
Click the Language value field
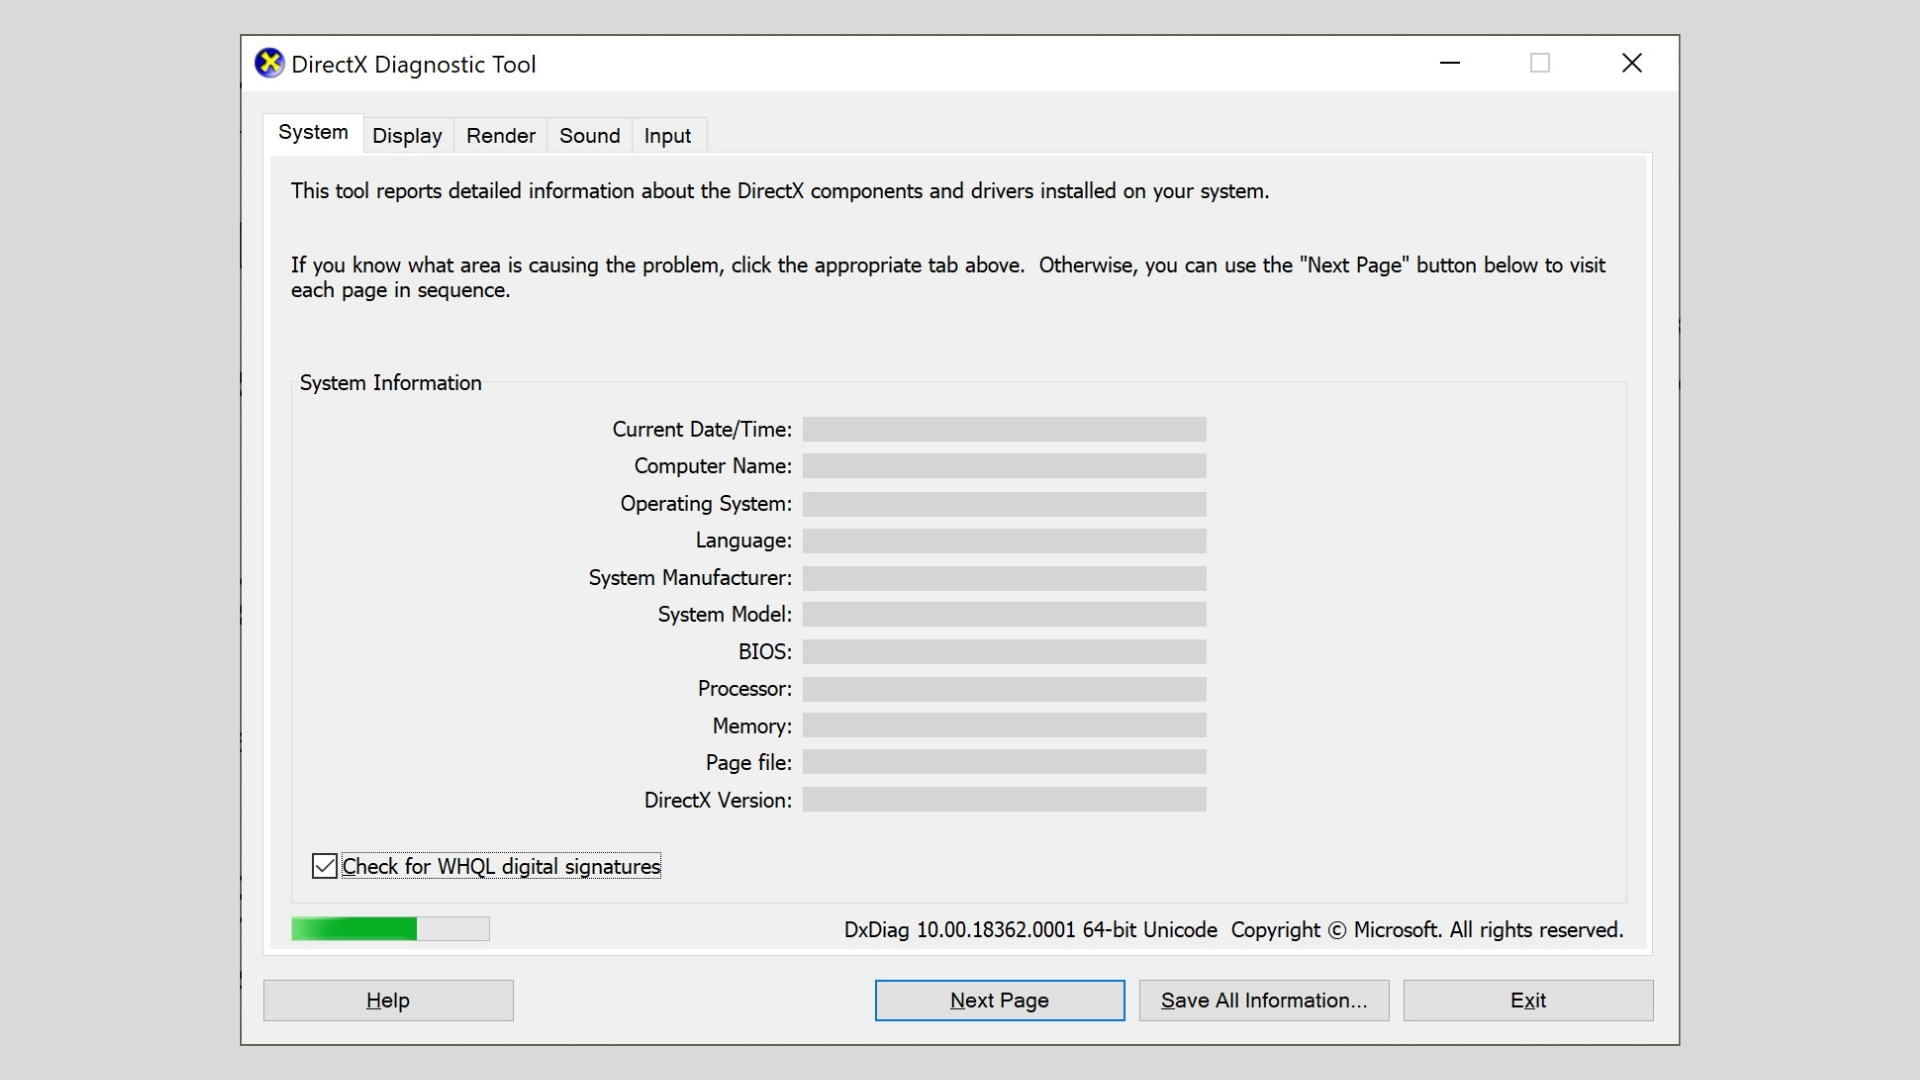point(1004,541)
